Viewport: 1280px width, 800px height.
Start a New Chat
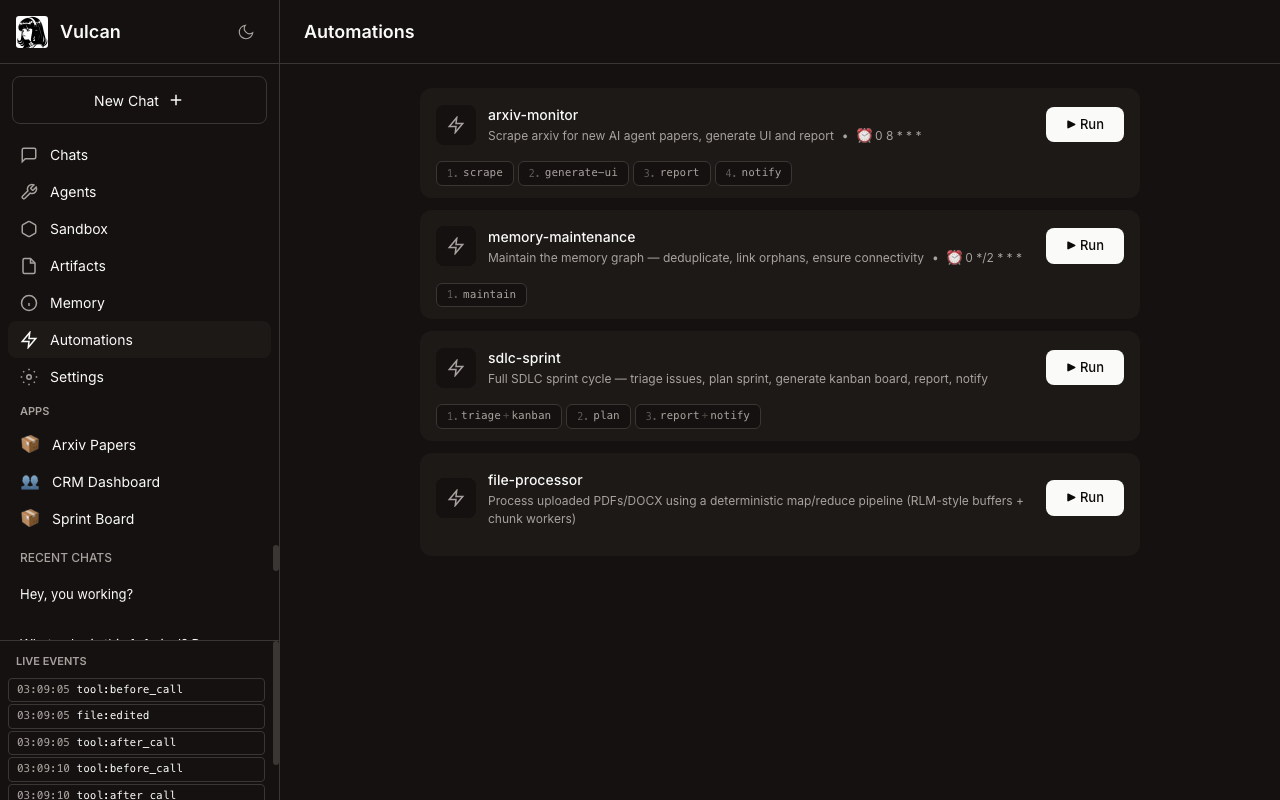pyautogui.click(x=139, y=100)
